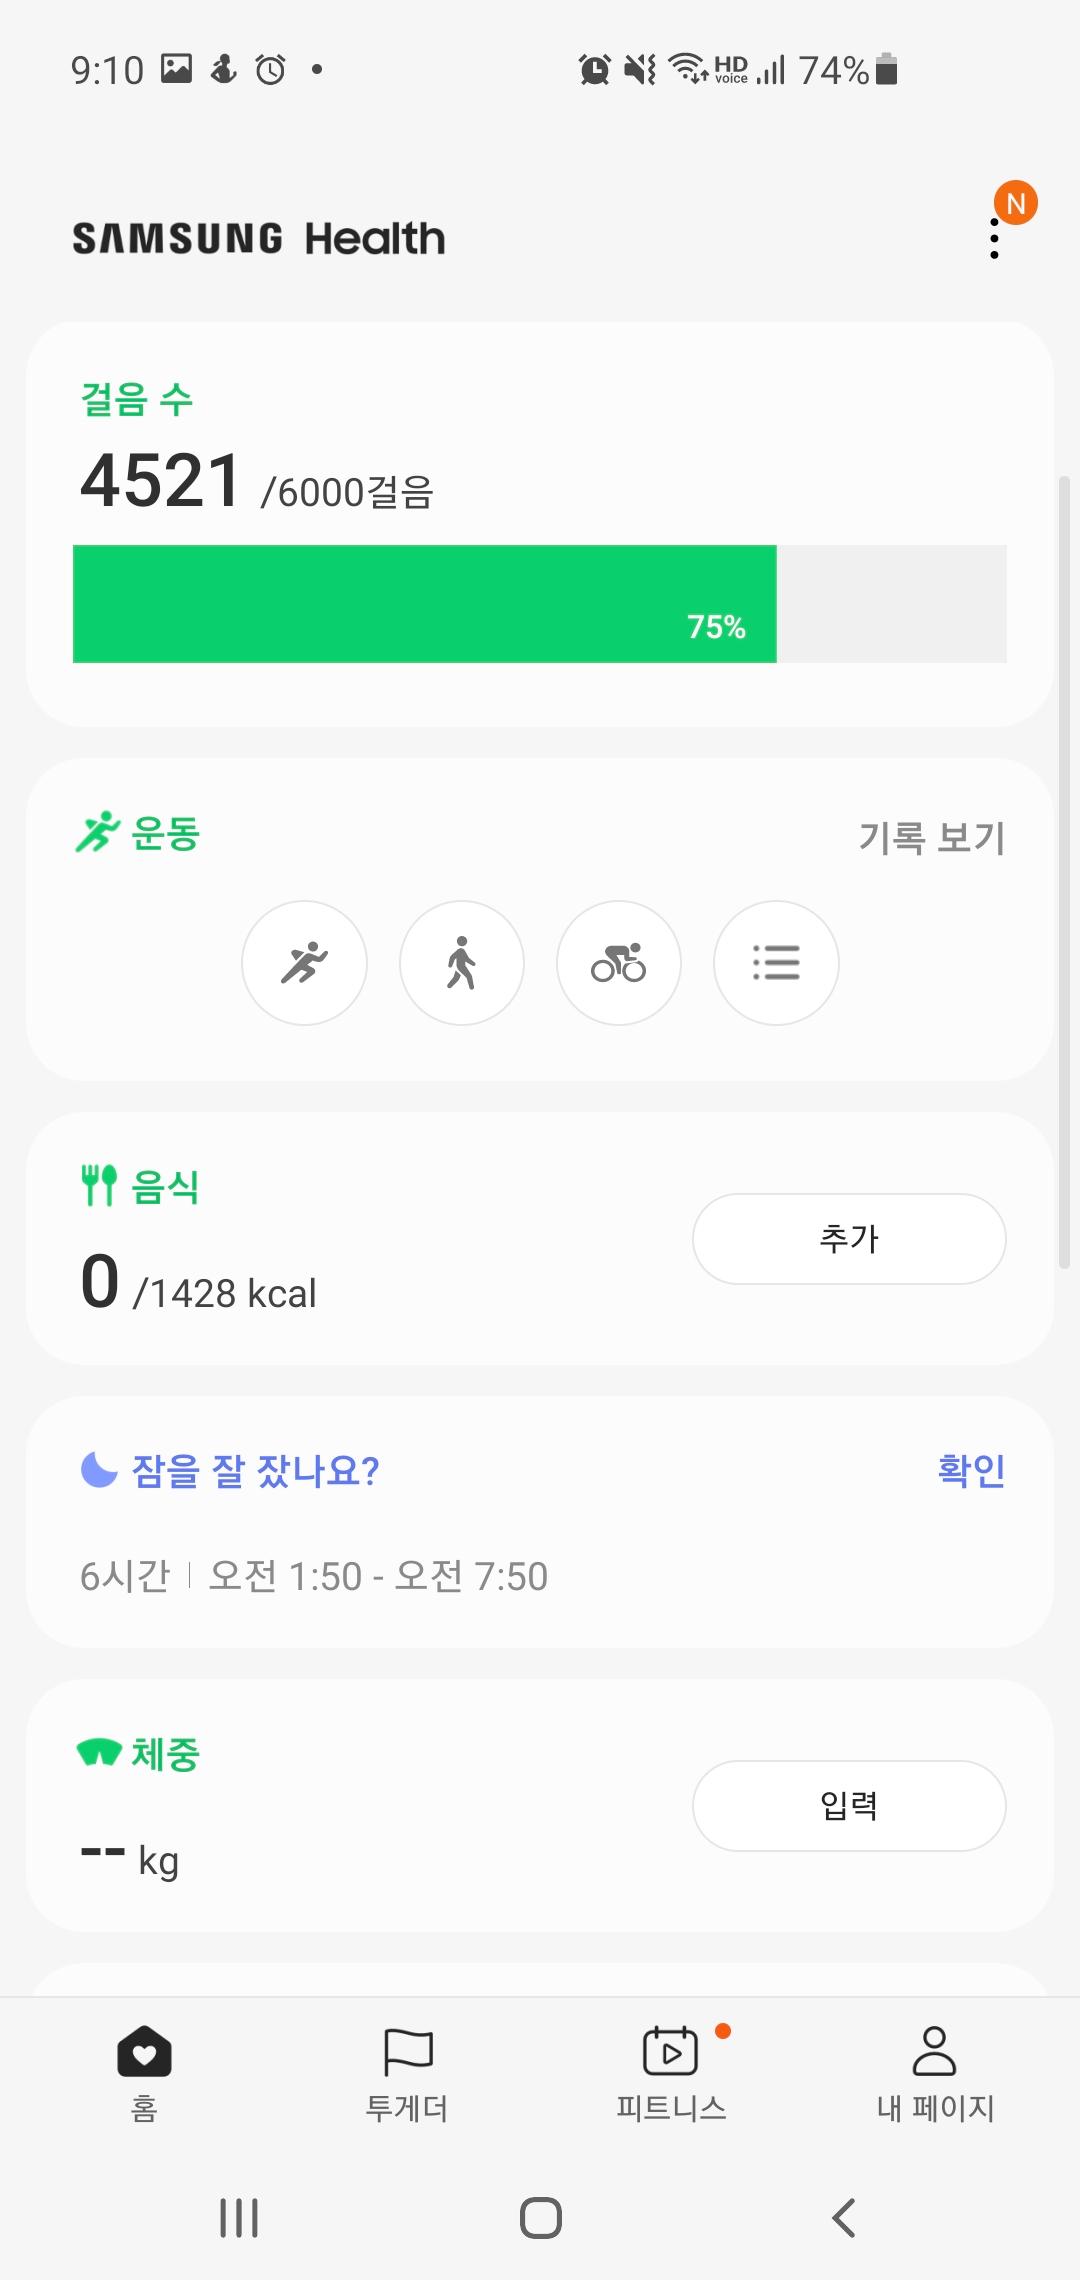The image size is (1080, 2280).
Task: Start a running workout
Action: point(304,963)
